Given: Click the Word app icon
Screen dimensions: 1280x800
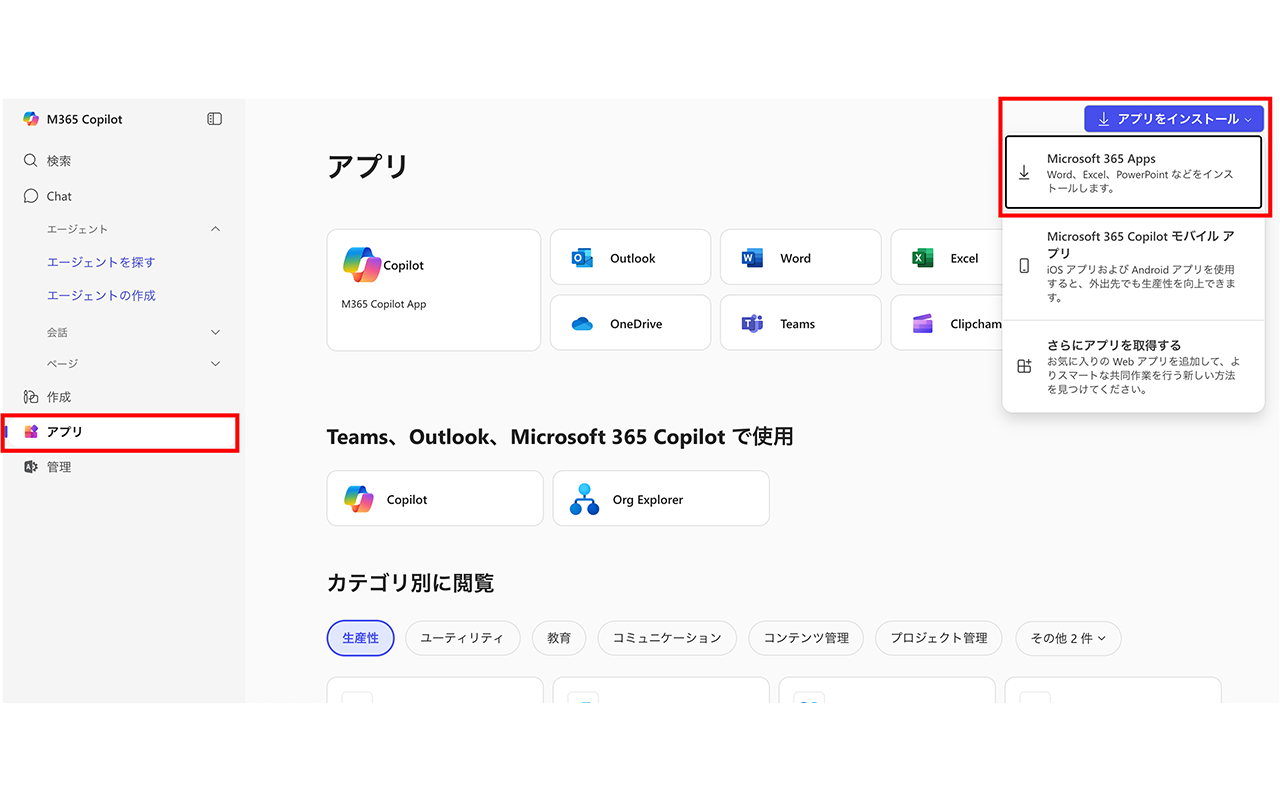Looking at the screenshot, I should (752, 258).
